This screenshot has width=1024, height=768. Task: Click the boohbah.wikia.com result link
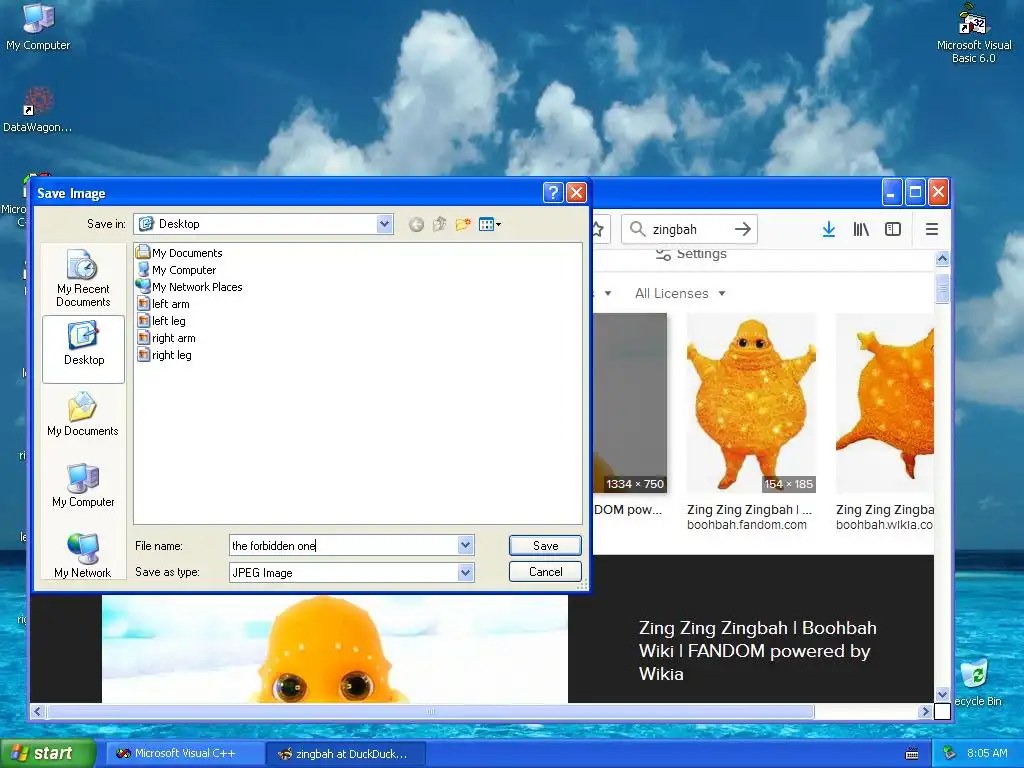pos(884,524)
